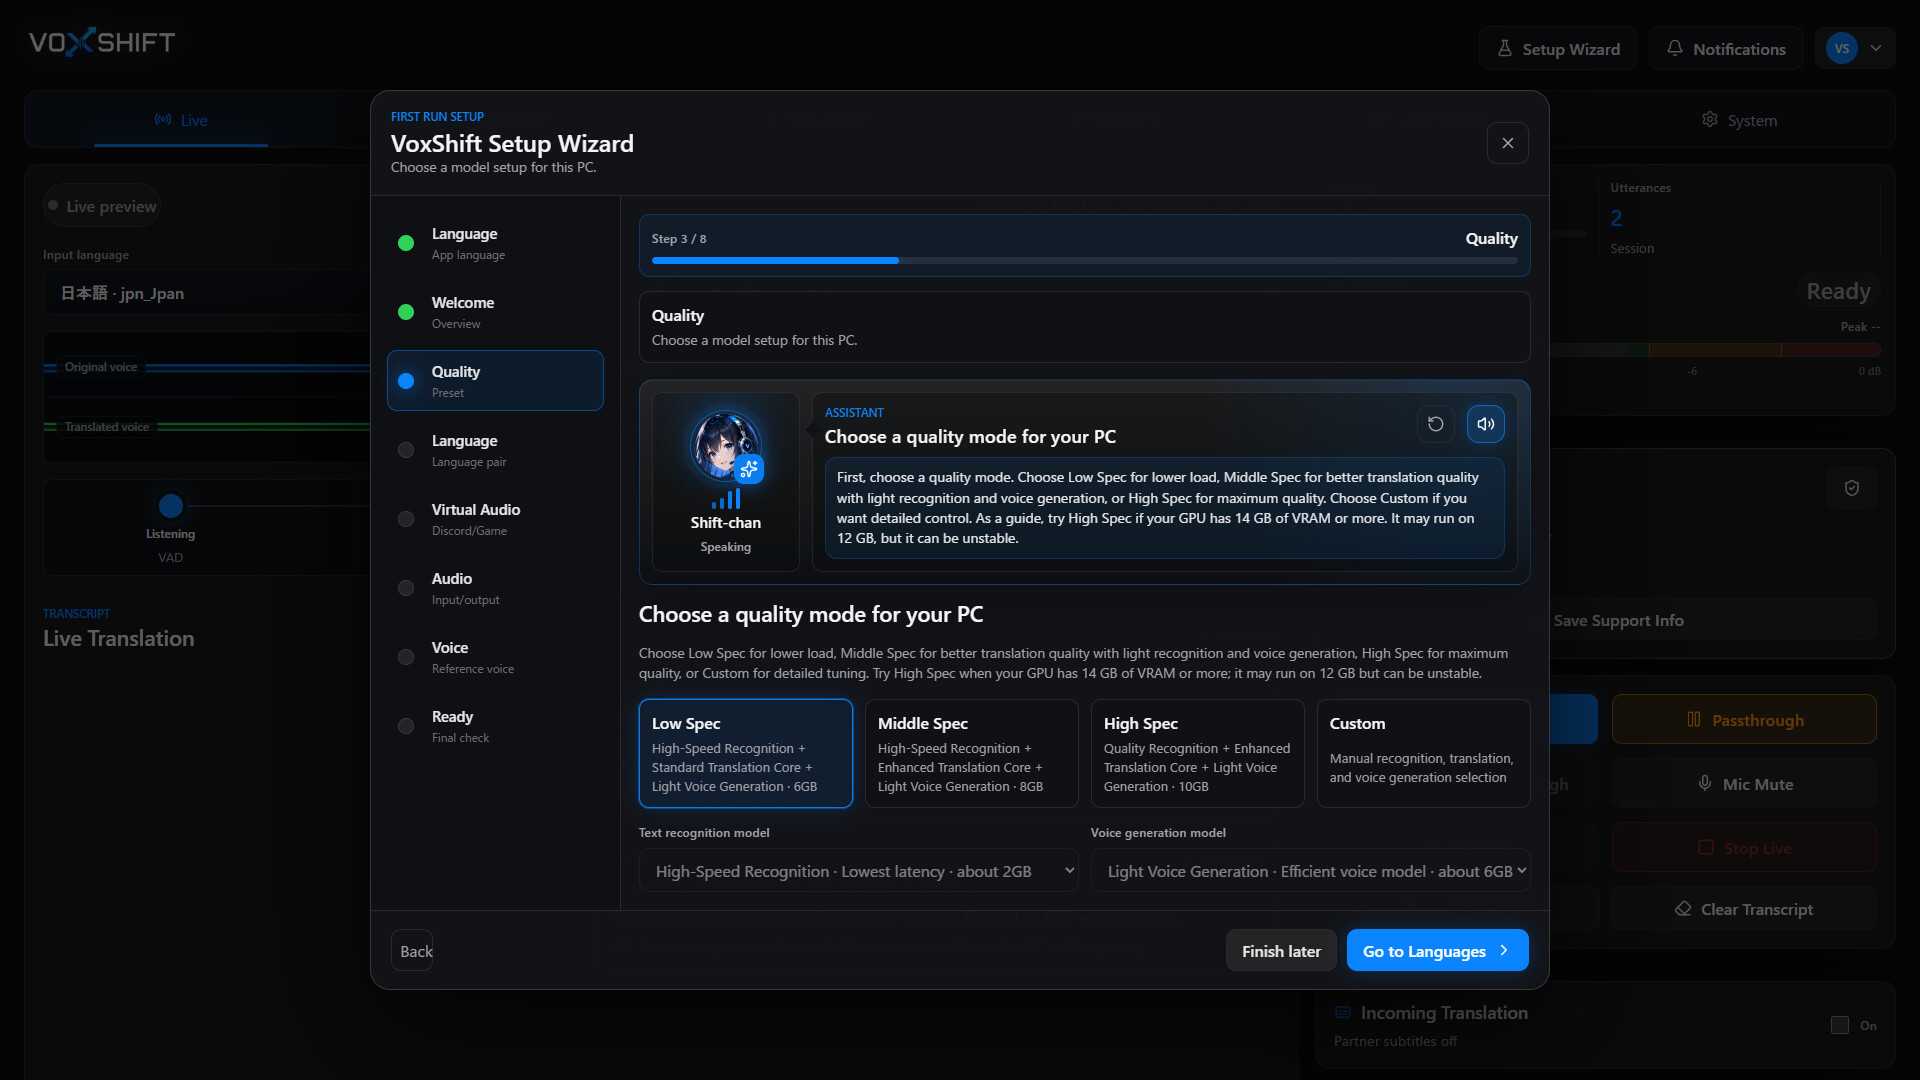Open the Quality Preset step
Viewport: 1920px width, 1080px height.
pyautogui.click(x=495, y=381)
